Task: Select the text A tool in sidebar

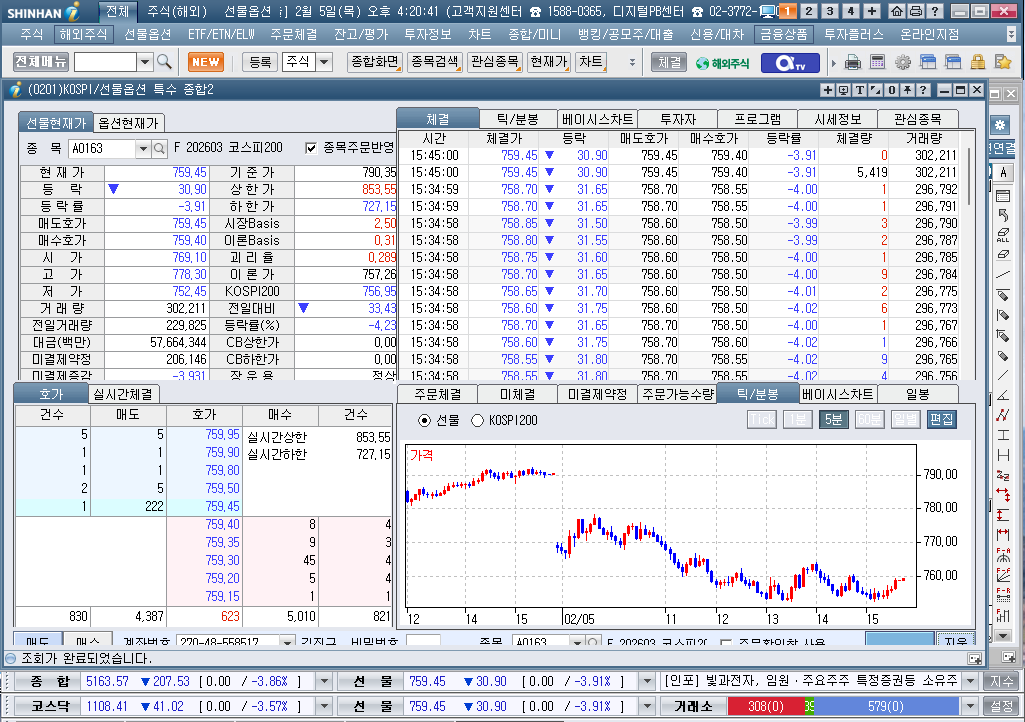Action: 1003,172
